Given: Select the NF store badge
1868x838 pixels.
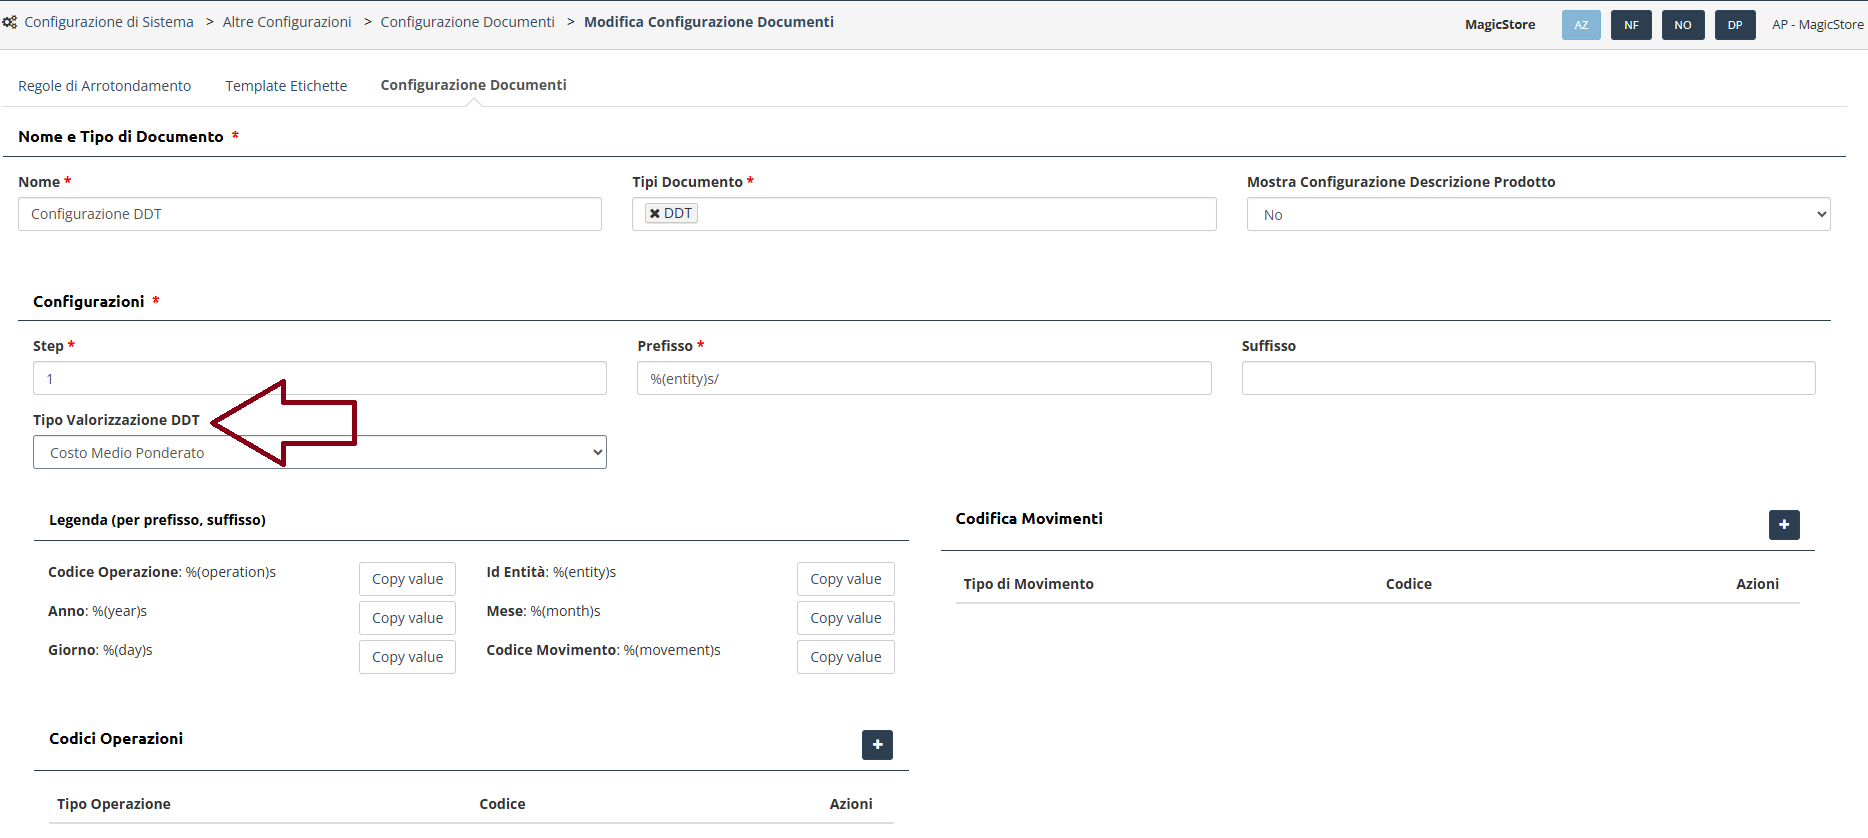Looking at the screenshot, I should point(1631,25).
